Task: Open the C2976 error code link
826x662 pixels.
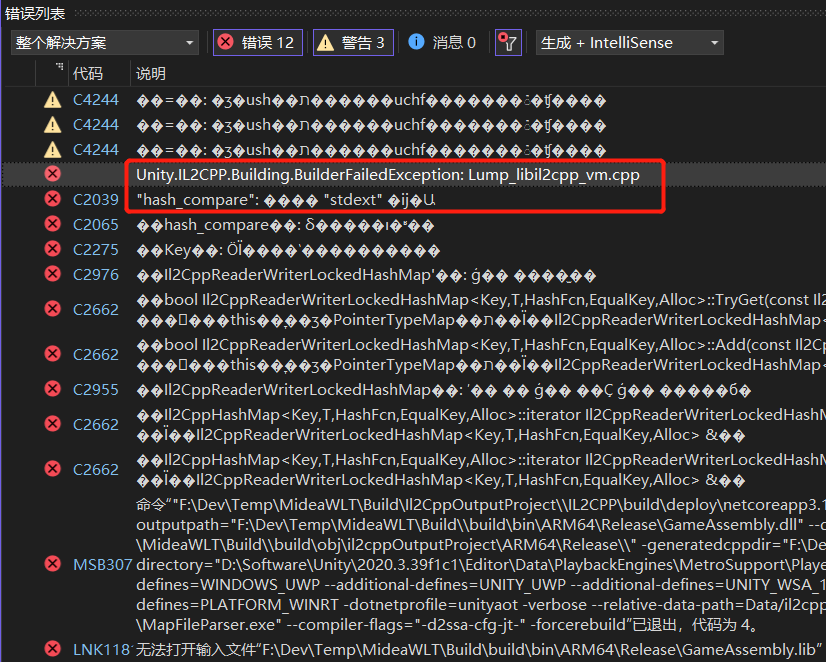Action: point(95,274)
